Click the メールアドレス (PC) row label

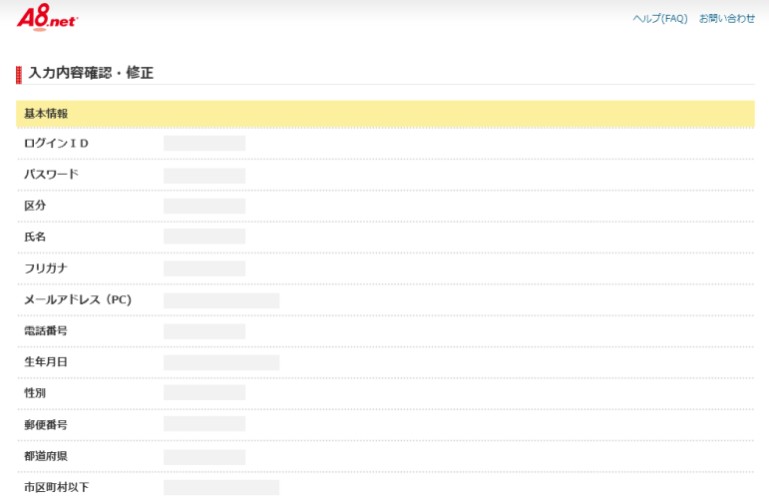pyautogui.click(x=78, y=300)
